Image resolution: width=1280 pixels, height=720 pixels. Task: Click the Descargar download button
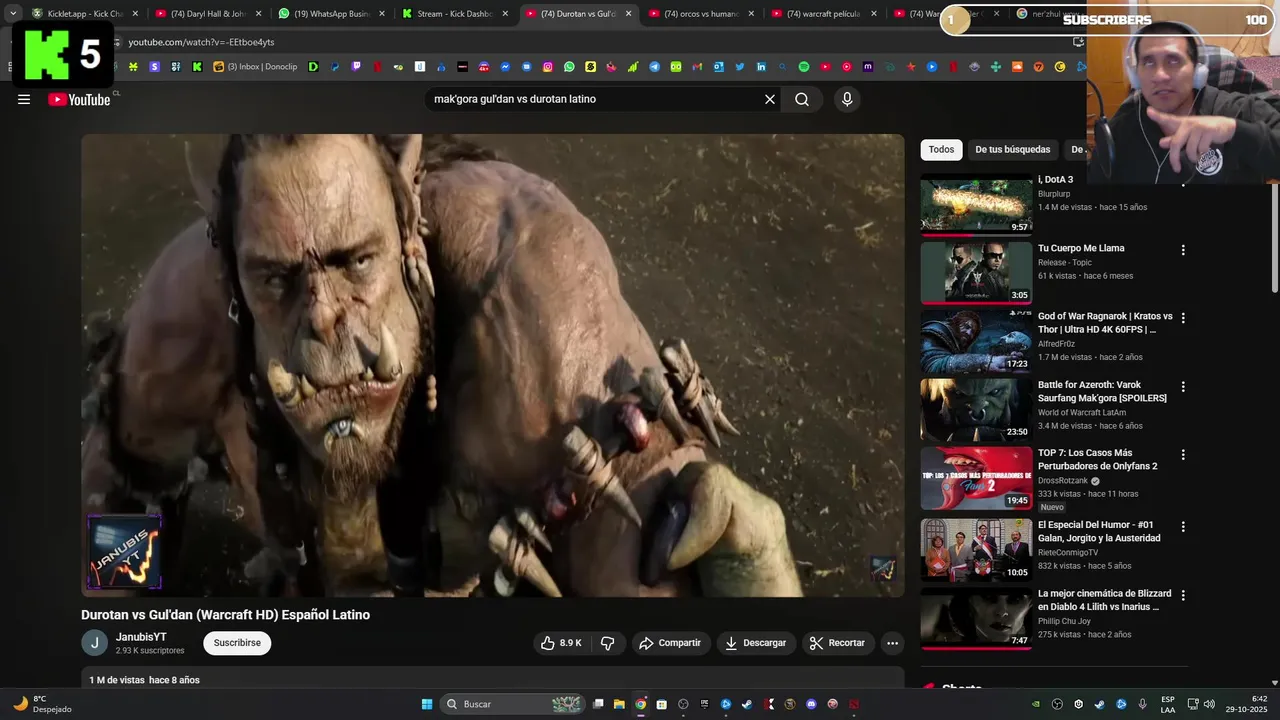point(756,643)
